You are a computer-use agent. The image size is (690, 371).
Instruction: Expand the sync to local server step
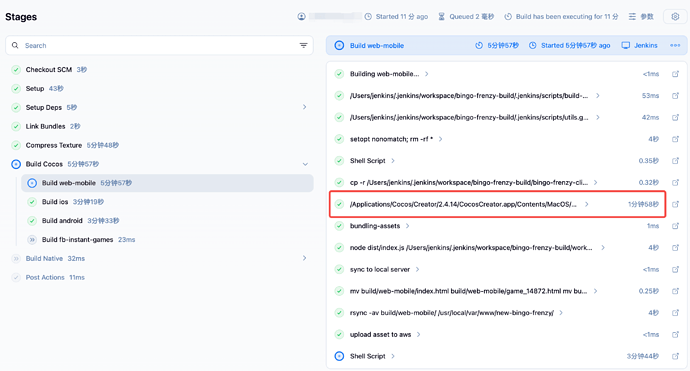pos(417,269)
